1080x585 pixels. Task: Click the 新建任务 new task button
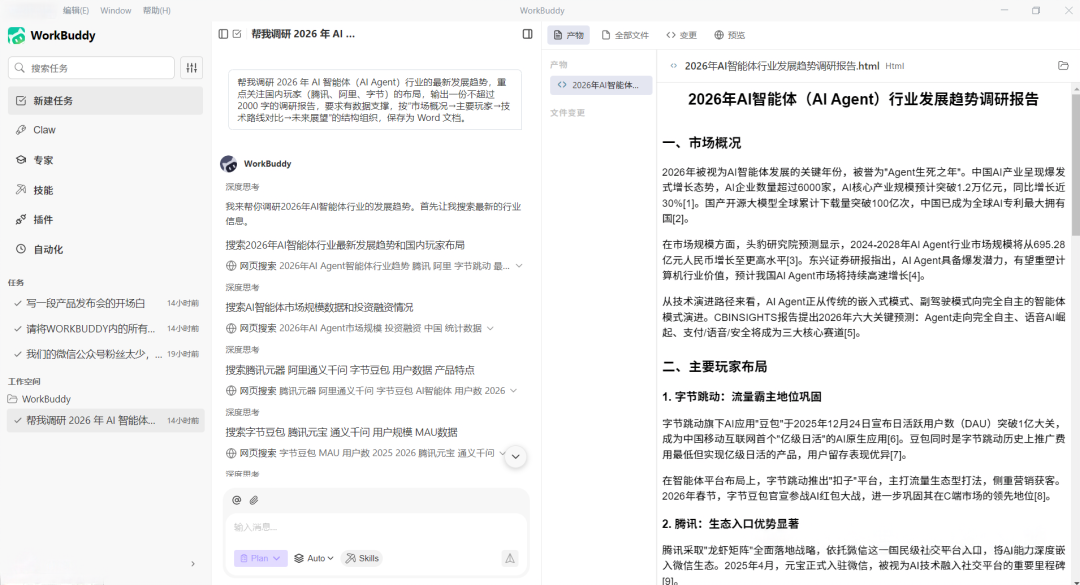click(105, 101)
